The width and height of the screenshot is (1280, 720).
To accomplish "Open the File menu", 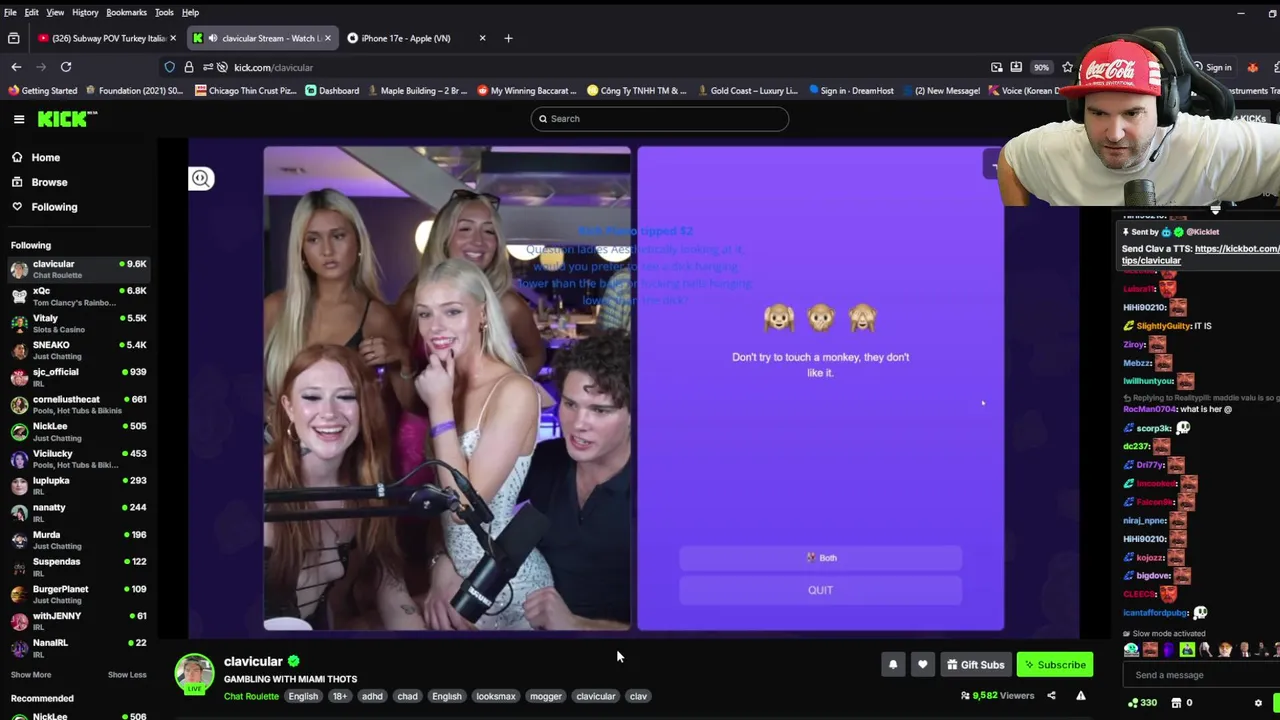I will point(10,12).
